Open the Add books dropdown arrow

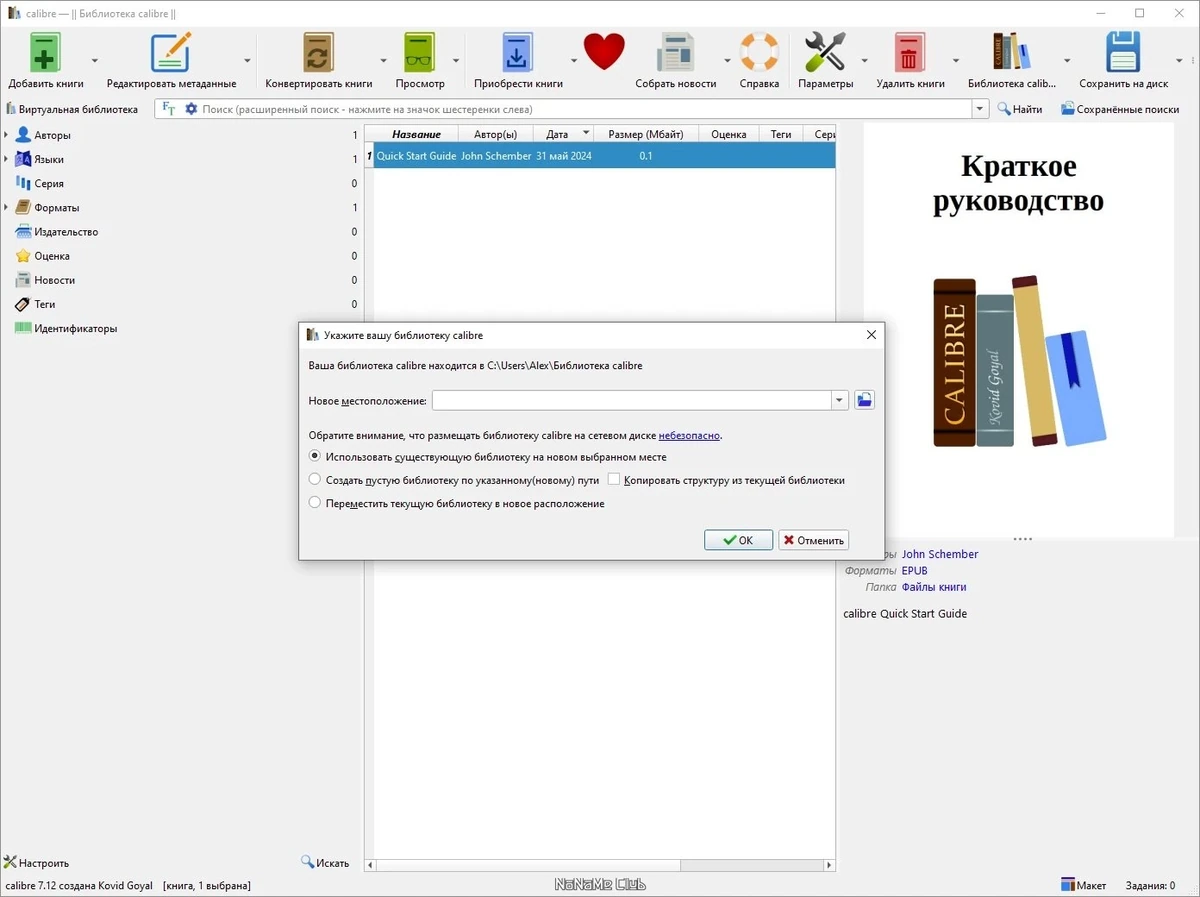[95, 60]
